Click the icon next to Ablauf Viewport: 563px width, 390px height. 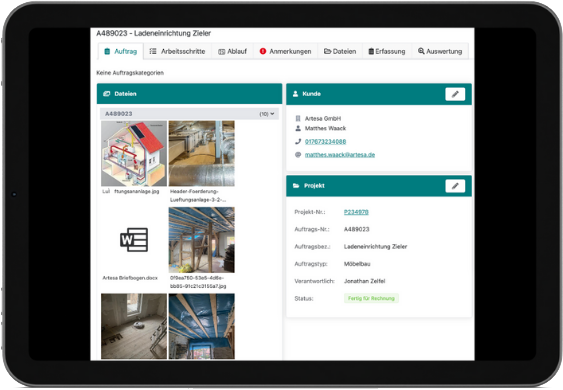click(x=222, y=52)
